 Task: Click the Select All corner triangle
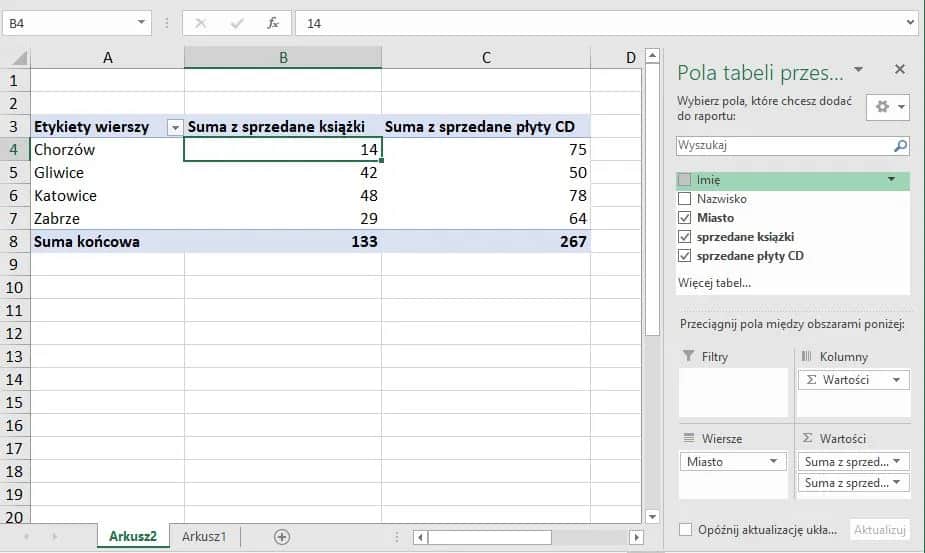coord(20,58)
